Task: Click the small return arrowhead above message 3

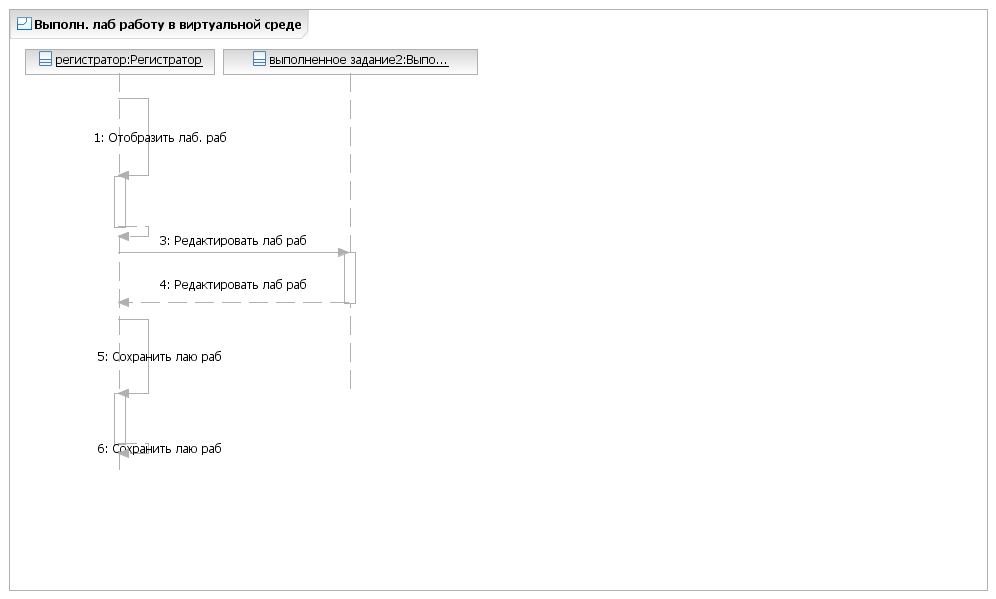Action: coord(124,236)
